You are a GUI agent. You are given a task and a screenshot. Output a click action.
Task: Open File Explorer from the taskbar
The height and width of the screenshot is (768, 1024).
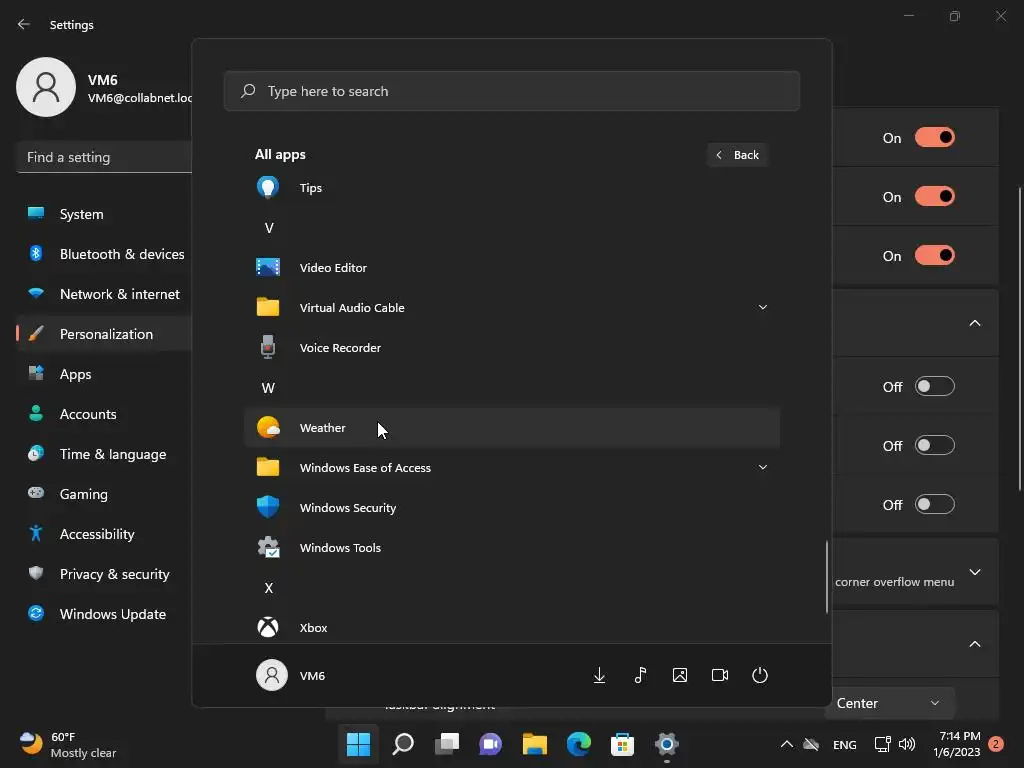point(534,744)
